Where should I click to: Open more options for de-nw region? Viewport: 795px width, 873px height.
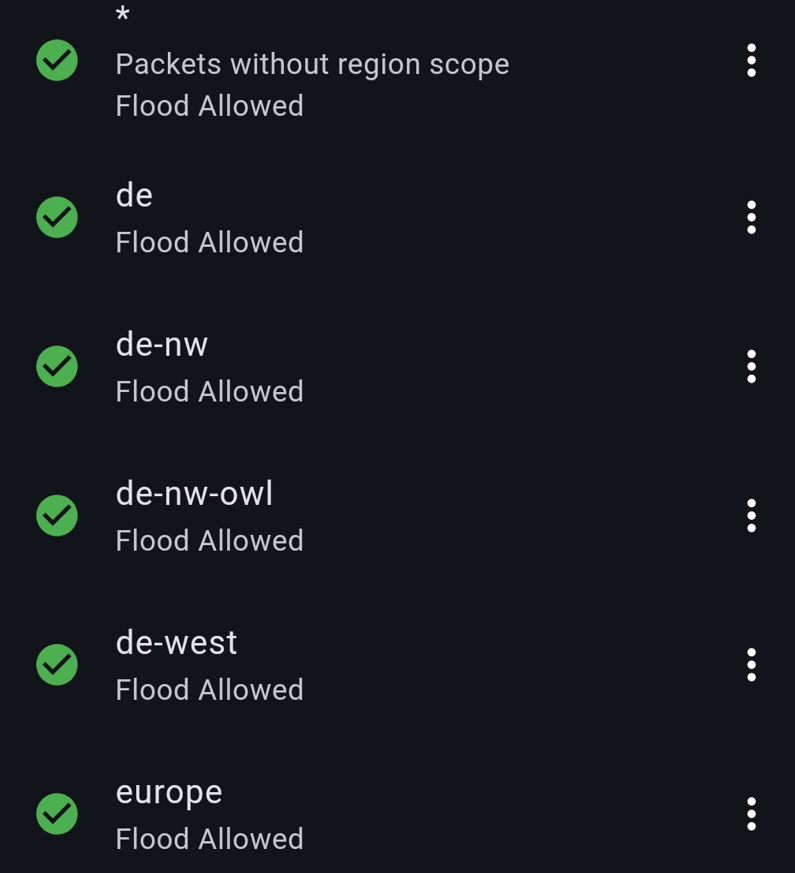tap(751, 366)
